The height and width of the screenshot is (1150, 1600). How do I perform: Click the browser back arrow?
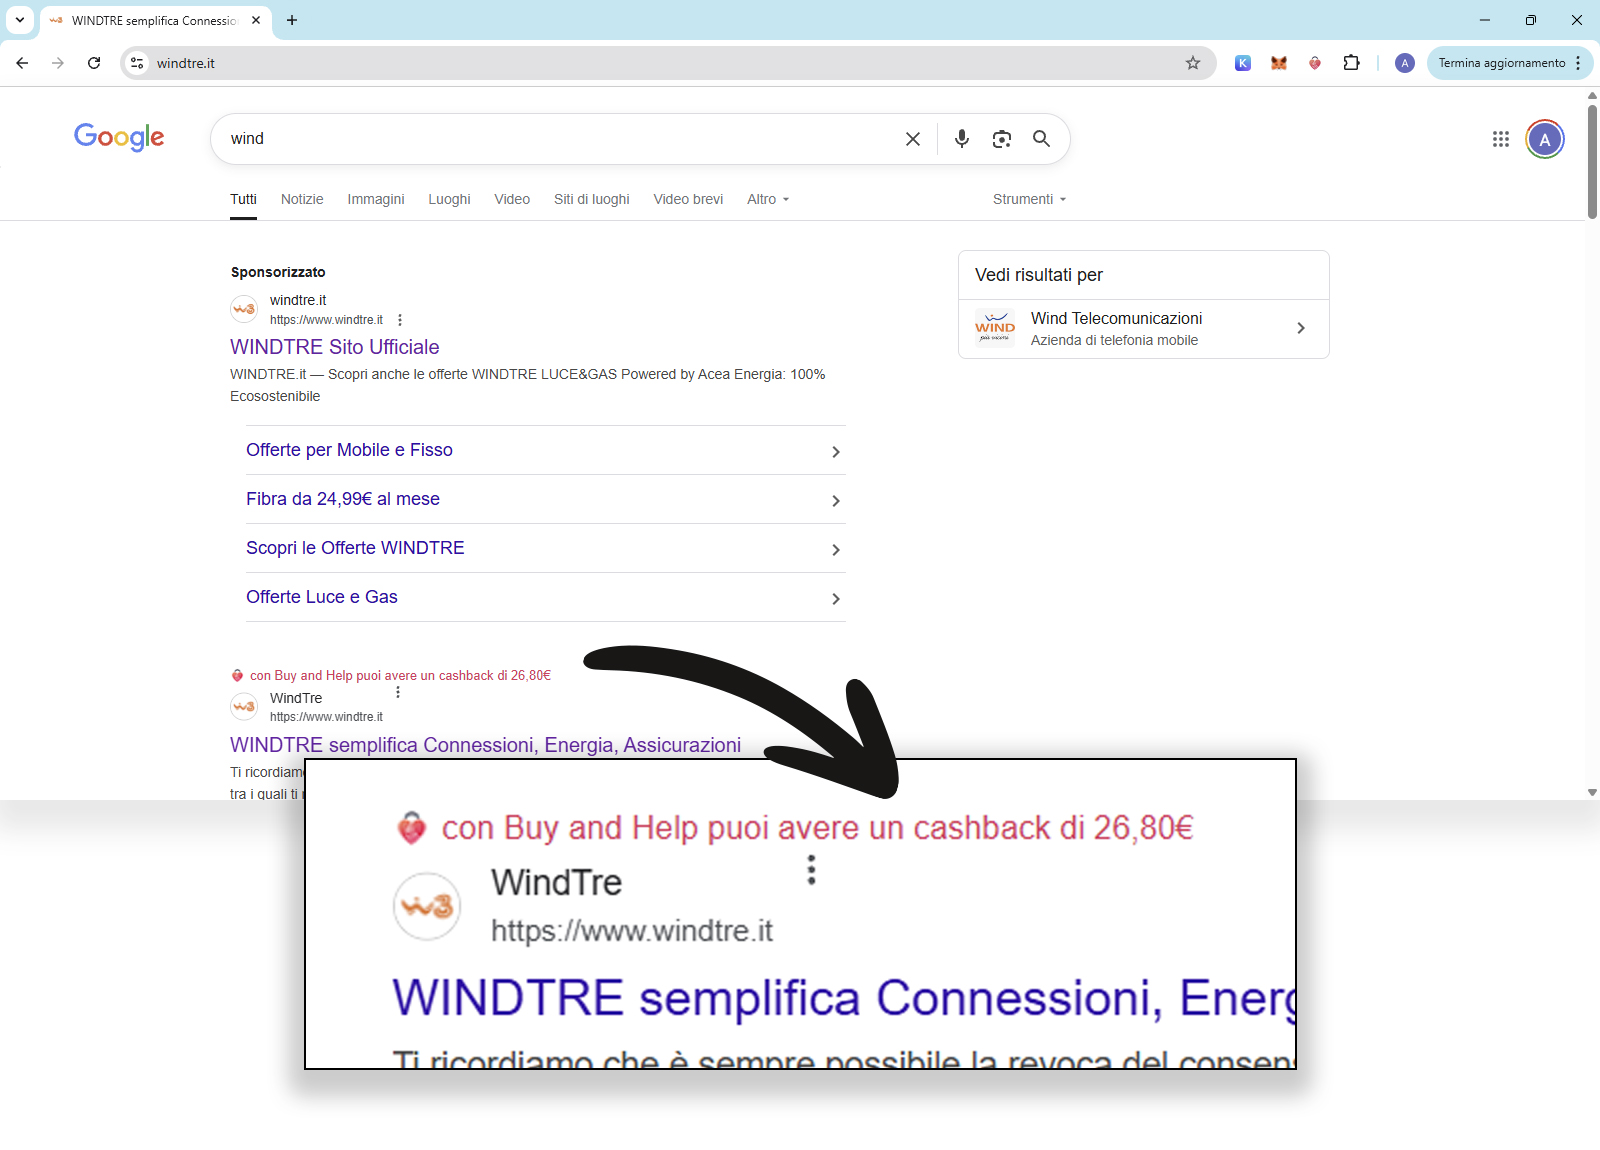click(x=22, y=63)
